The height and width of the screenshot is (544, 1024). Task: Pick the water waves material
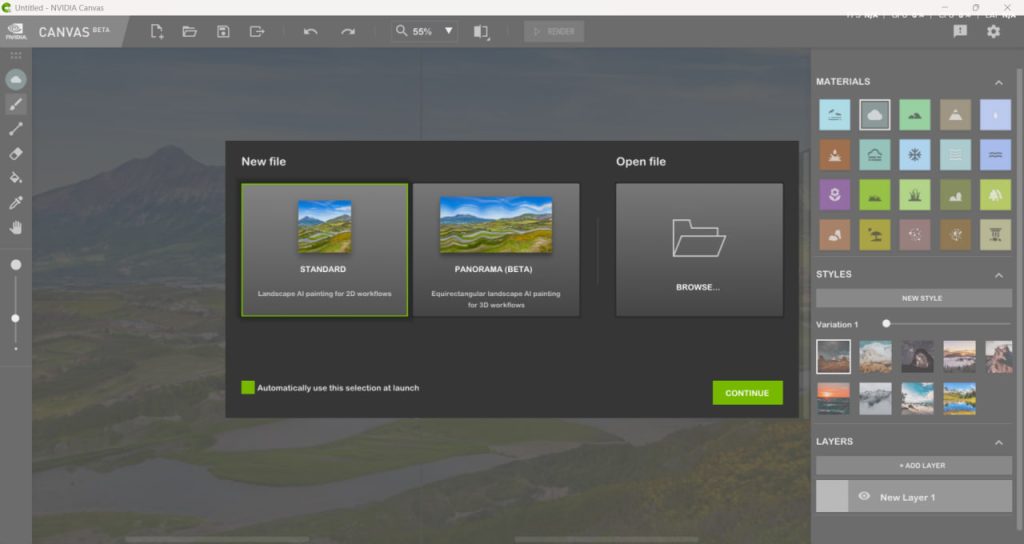coord(995,155)
